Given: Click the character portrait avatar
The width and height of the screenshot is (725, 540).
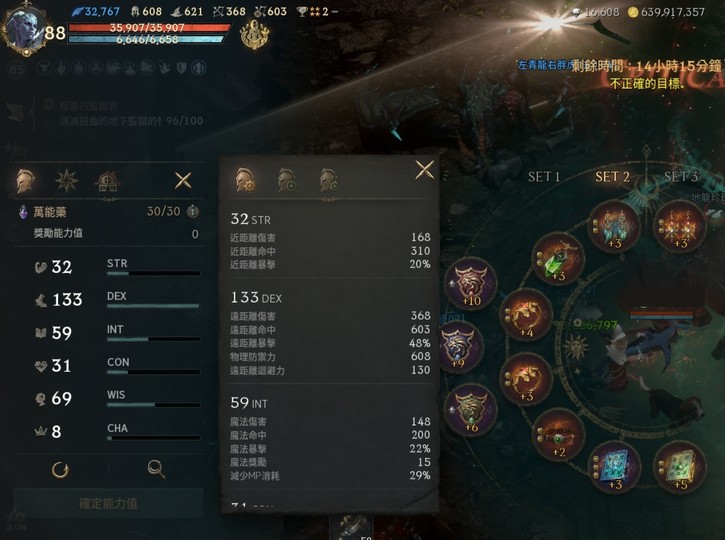Looking at the screenshot, I should click(x=24, y=31).
